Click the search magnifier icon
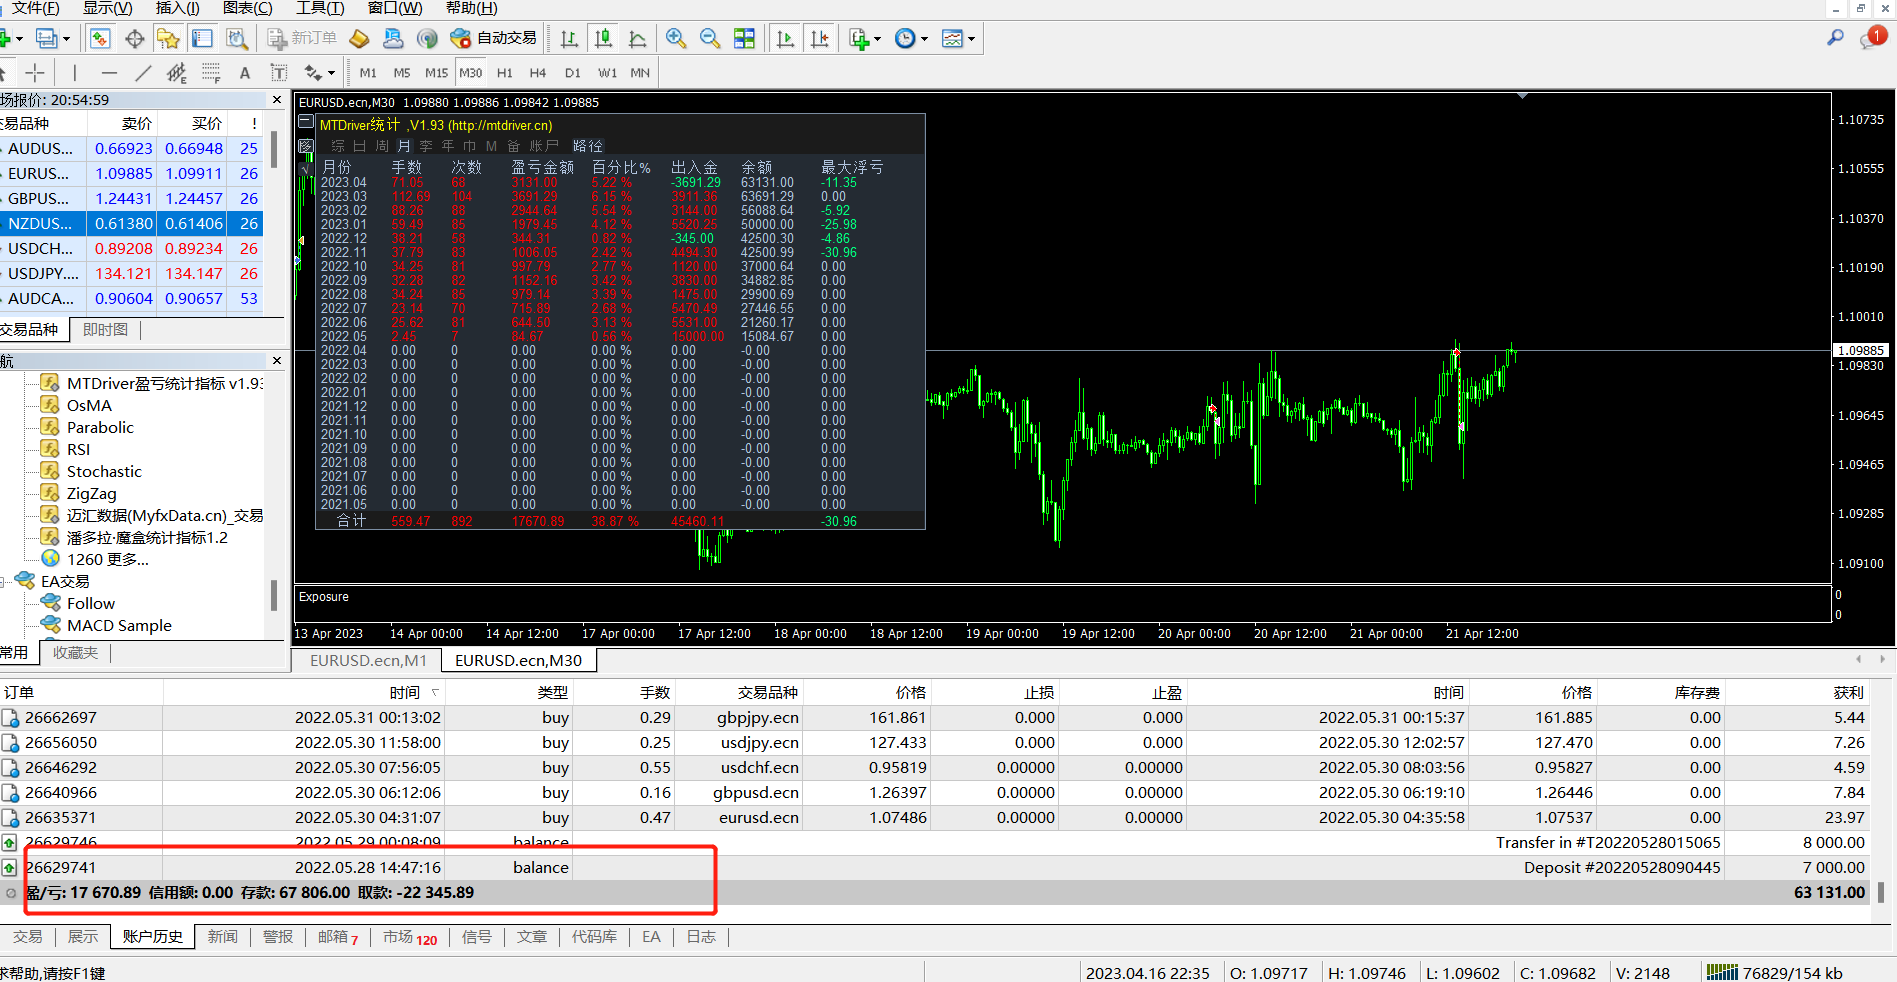This screenshot has height=982, width=1897. [x=1835, y=38]
